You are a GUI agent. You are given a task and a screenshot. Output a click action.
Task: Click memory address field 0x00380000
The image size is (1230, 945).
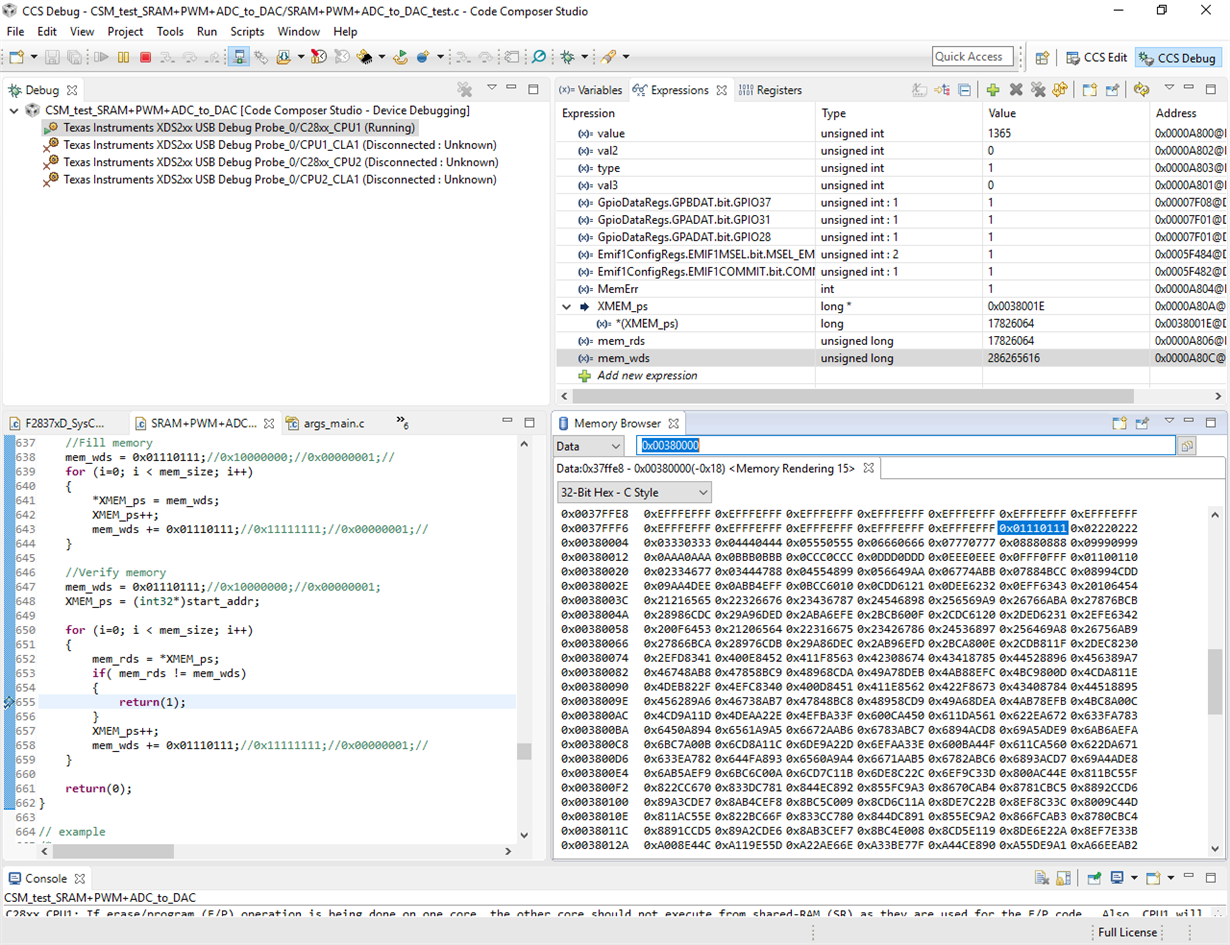click(x=906, y=446)
